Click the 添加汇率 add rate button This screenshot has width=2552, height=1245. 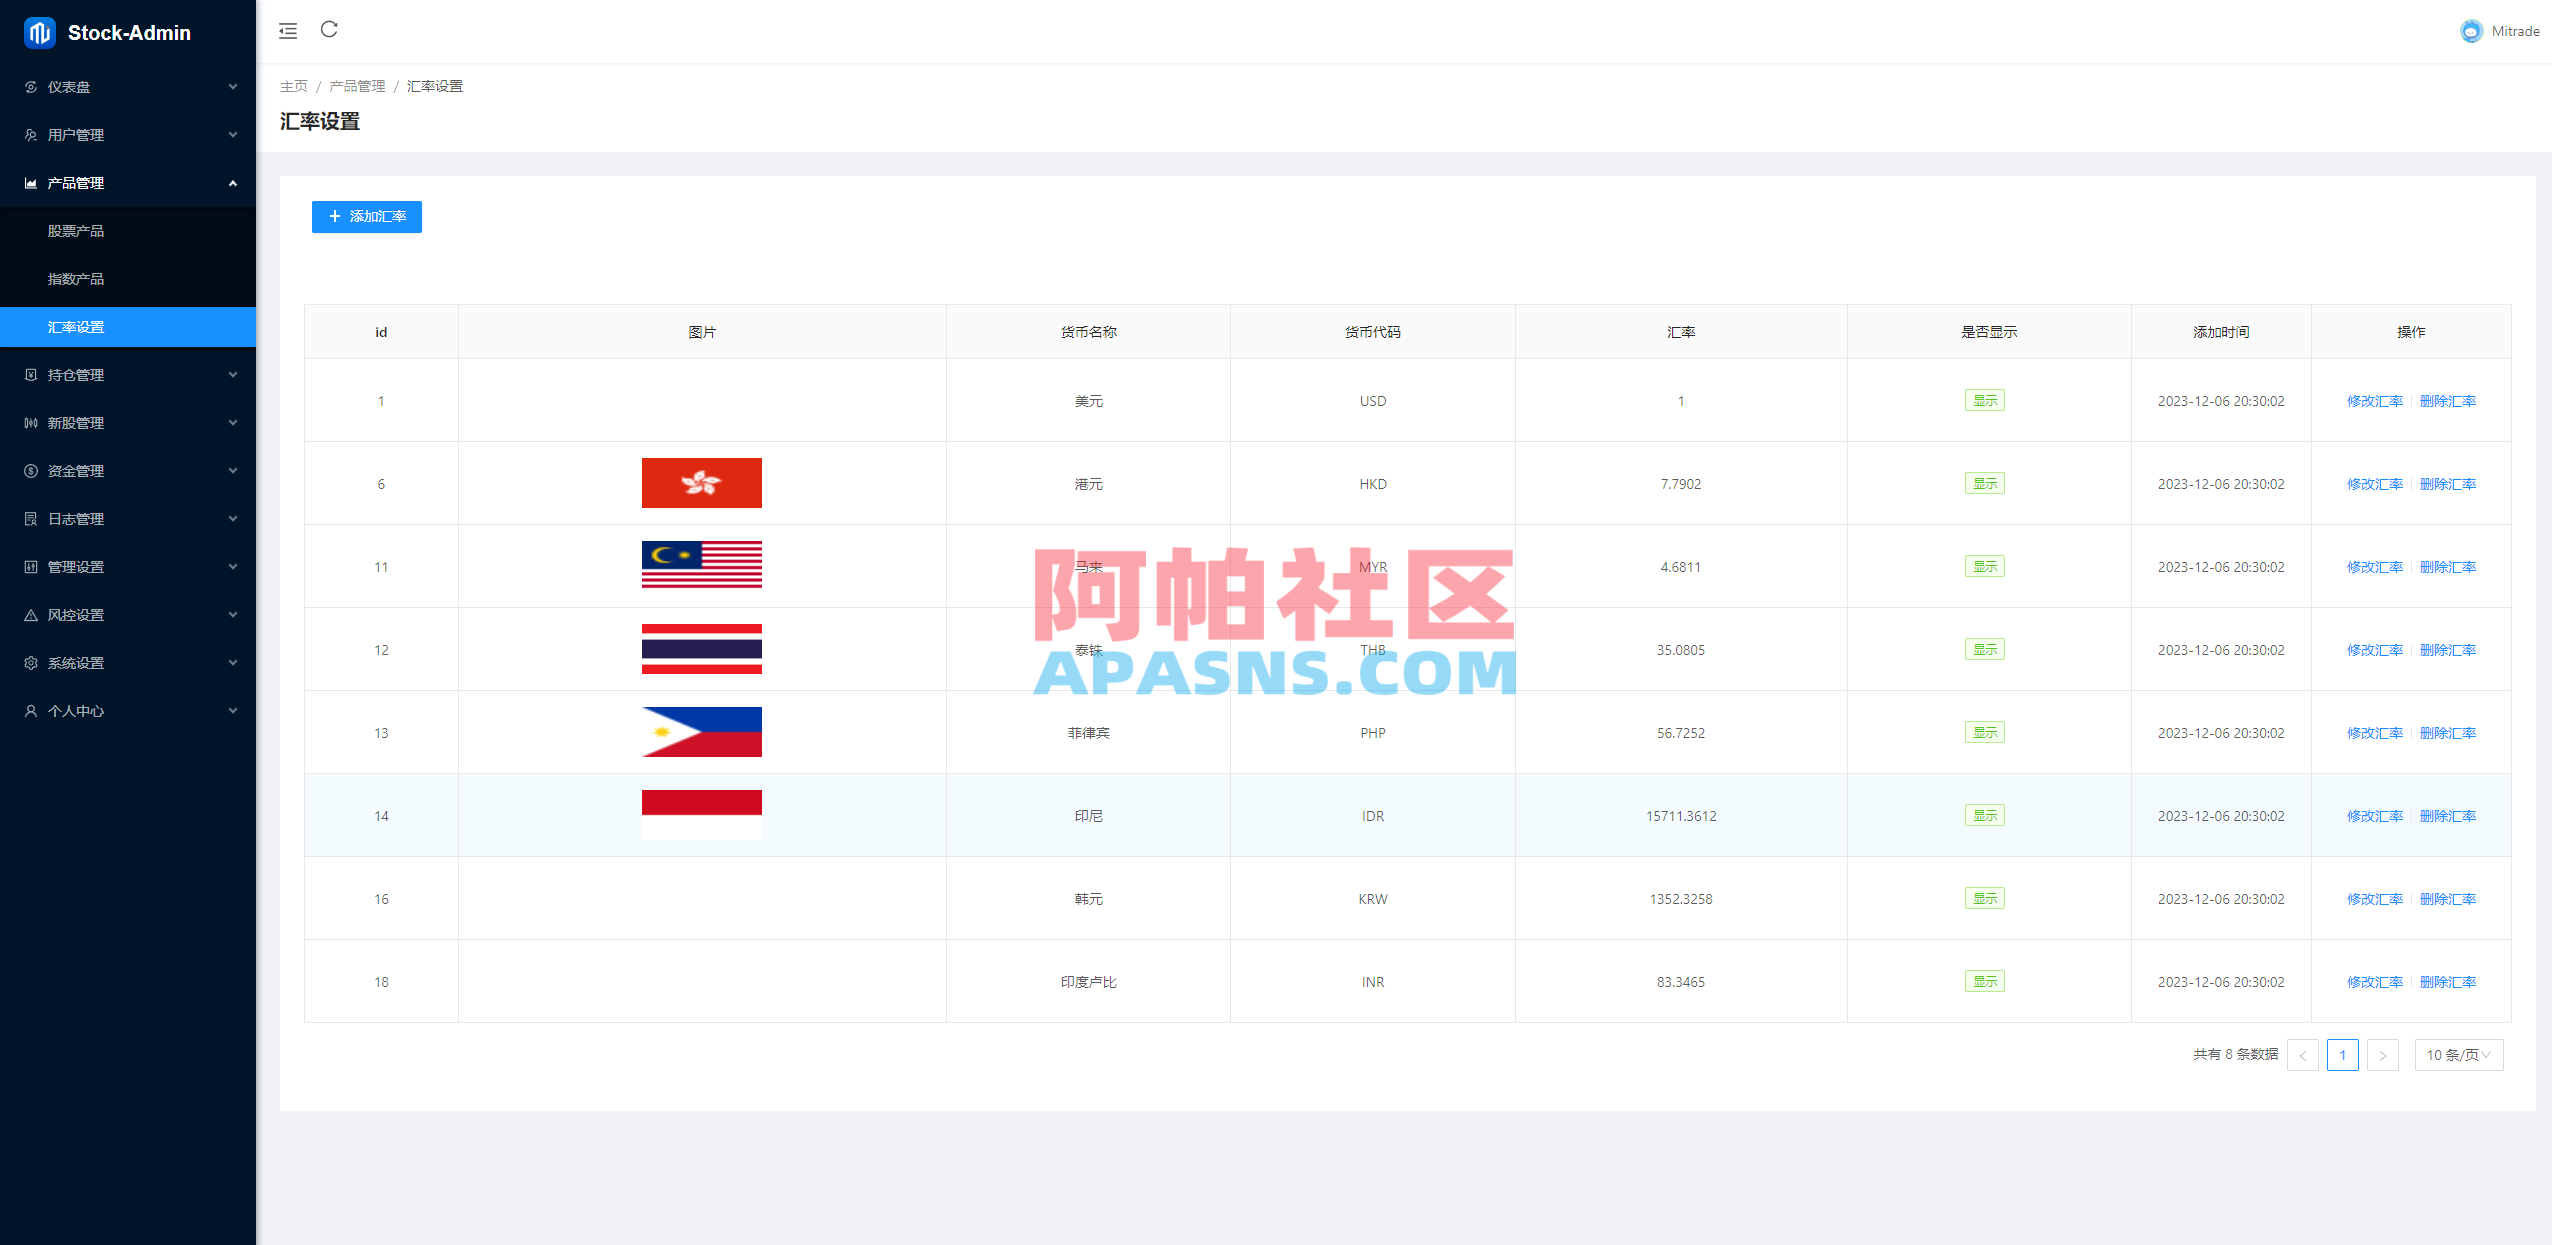click(366, 216)
